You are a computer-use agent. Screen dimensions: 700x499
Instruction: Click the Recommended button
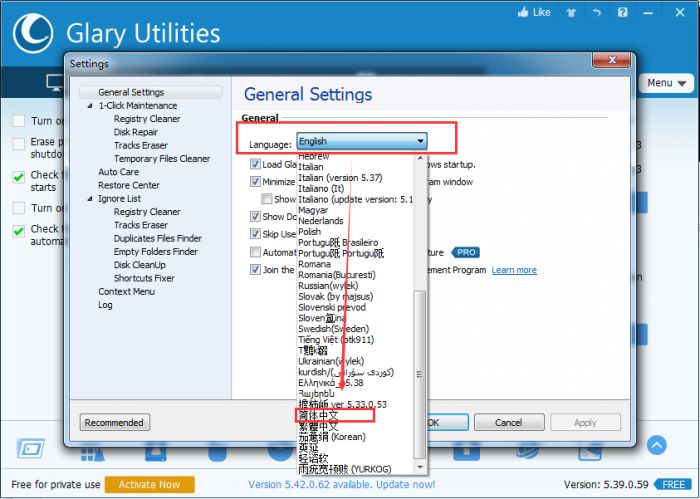114,422
